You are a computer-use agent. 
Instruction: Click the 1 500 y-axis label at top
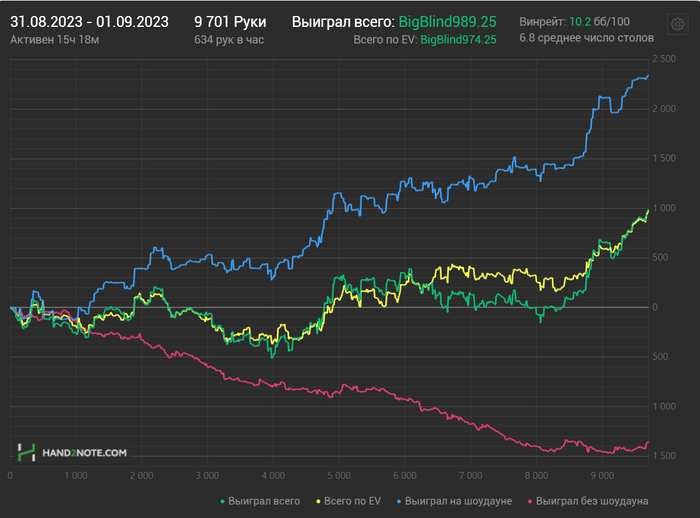click(664, 158)
